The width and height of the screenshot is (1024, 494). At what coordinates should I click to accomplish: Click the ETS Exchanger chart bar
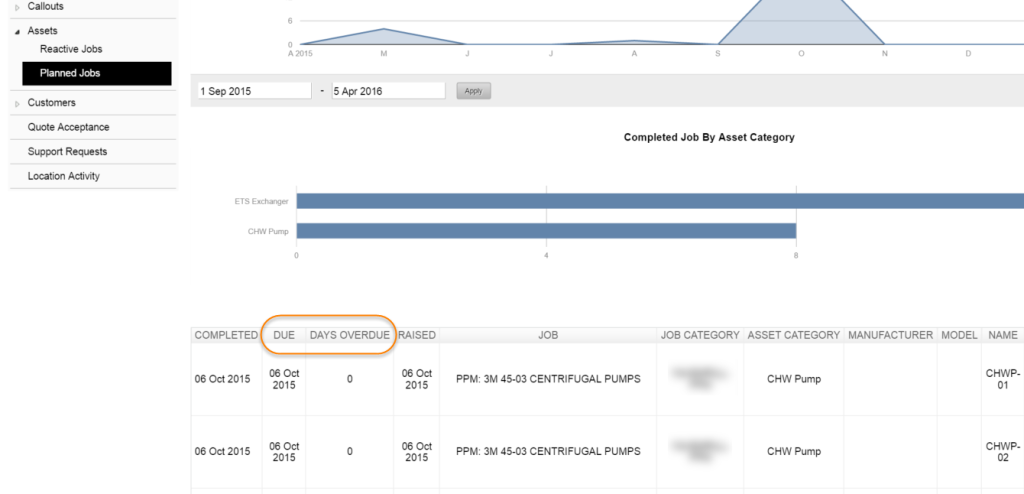point(660,201)
